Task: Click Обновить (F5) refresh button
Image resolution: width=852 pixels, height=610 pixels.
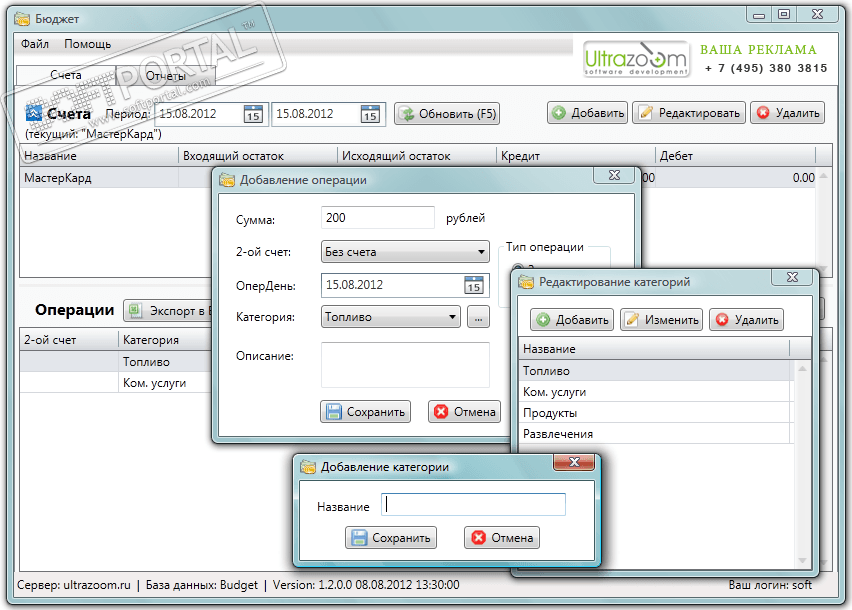Action: click(447, 114)
